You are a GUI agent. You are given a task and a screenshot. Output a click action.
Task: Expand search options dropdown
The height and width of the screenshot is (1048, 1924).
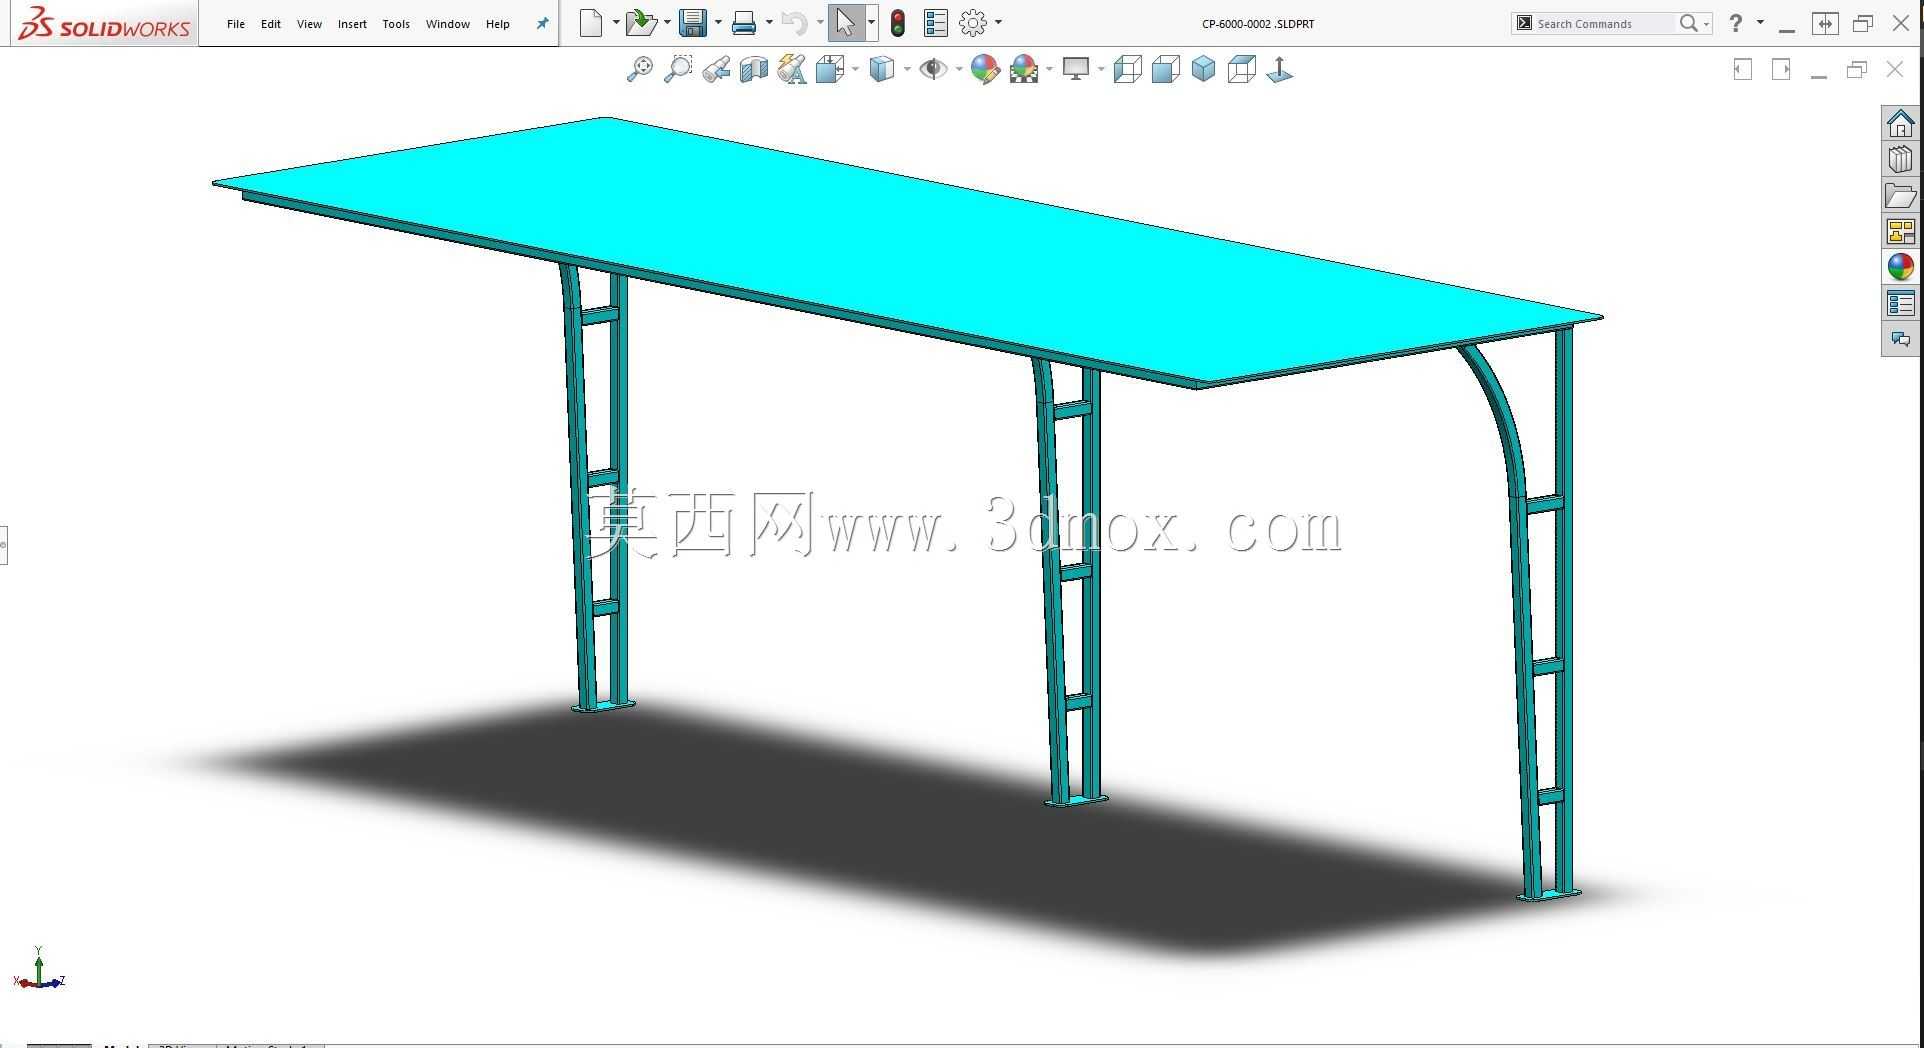click(x=1706, y=24)
